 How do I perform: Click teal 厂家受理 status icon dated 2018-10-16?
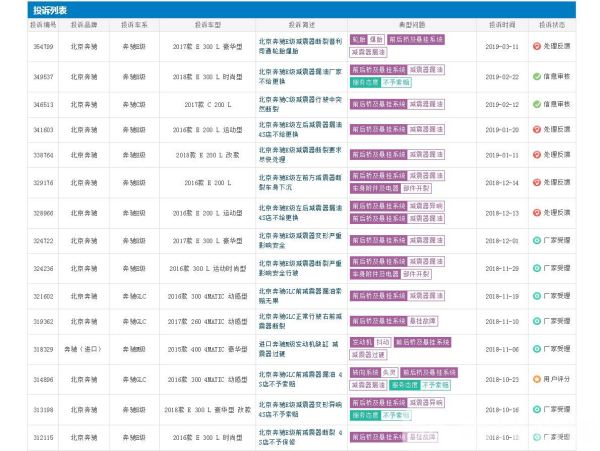(x=536, y=409)
